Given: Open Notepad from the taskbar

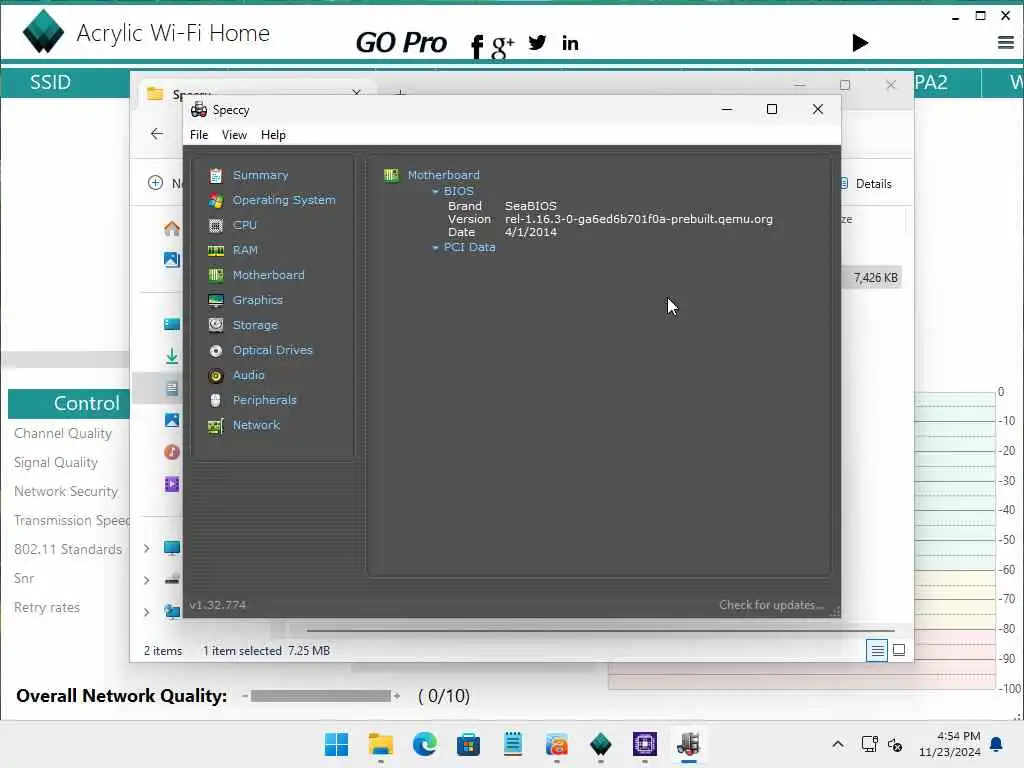Looking at the screenshot, I should 513,744.
